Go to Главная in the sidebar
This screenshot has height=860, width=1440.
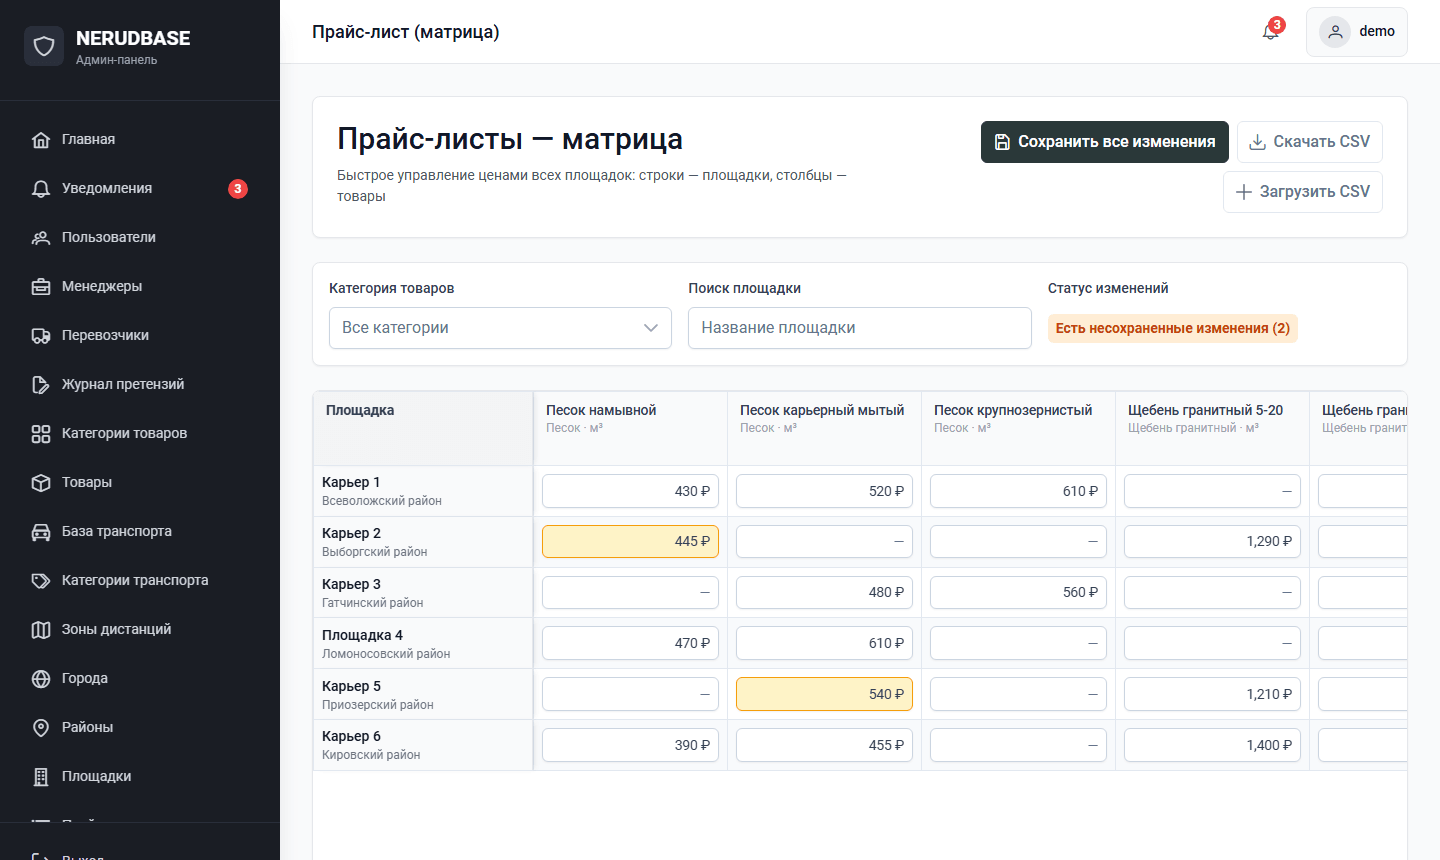(x=140, y=139)
